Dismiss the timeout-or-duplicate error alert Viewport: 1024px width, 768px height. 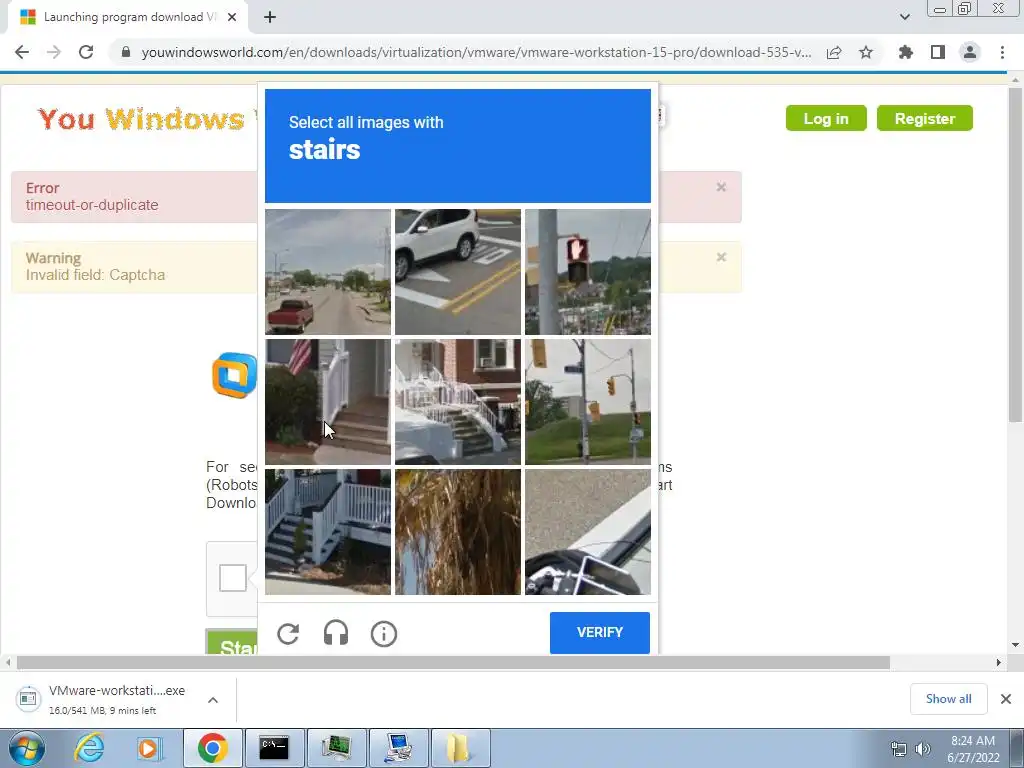pyautogui.click(x=721, y=187)
